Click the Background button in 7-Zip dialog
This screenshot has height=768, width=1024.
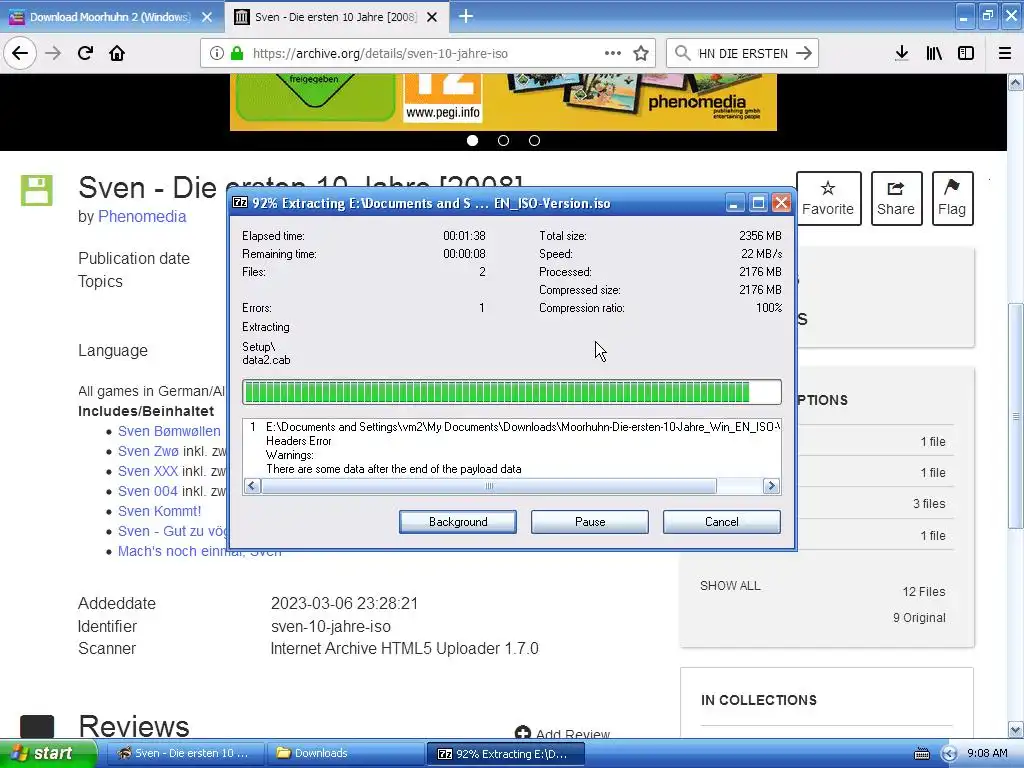point(458,522)
